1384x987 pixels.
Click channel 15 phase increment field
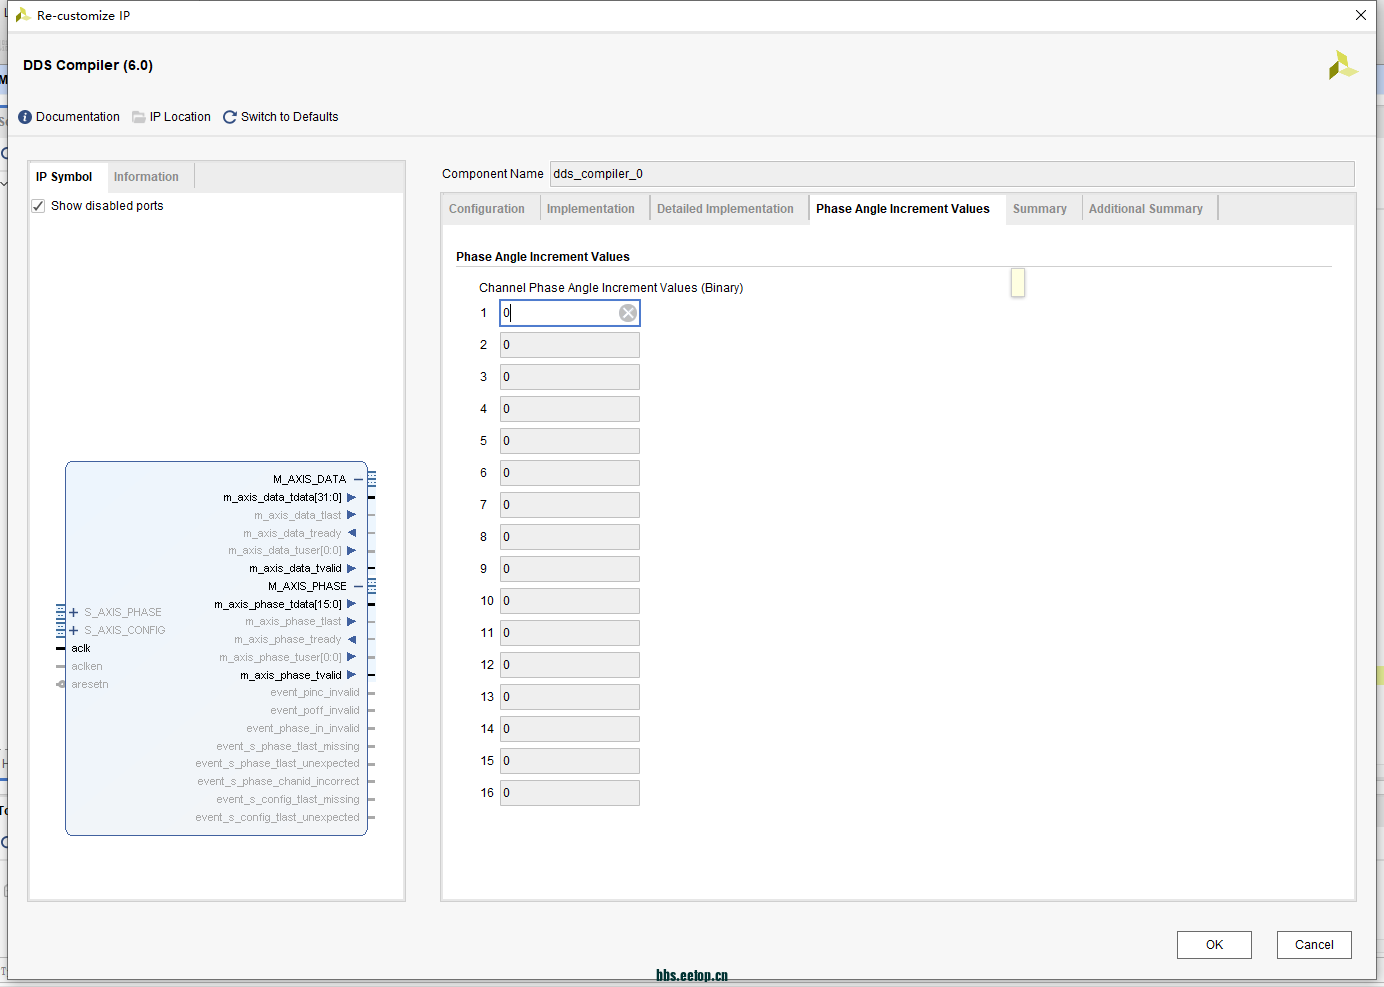pyautogui.click(x=570, y=761)
